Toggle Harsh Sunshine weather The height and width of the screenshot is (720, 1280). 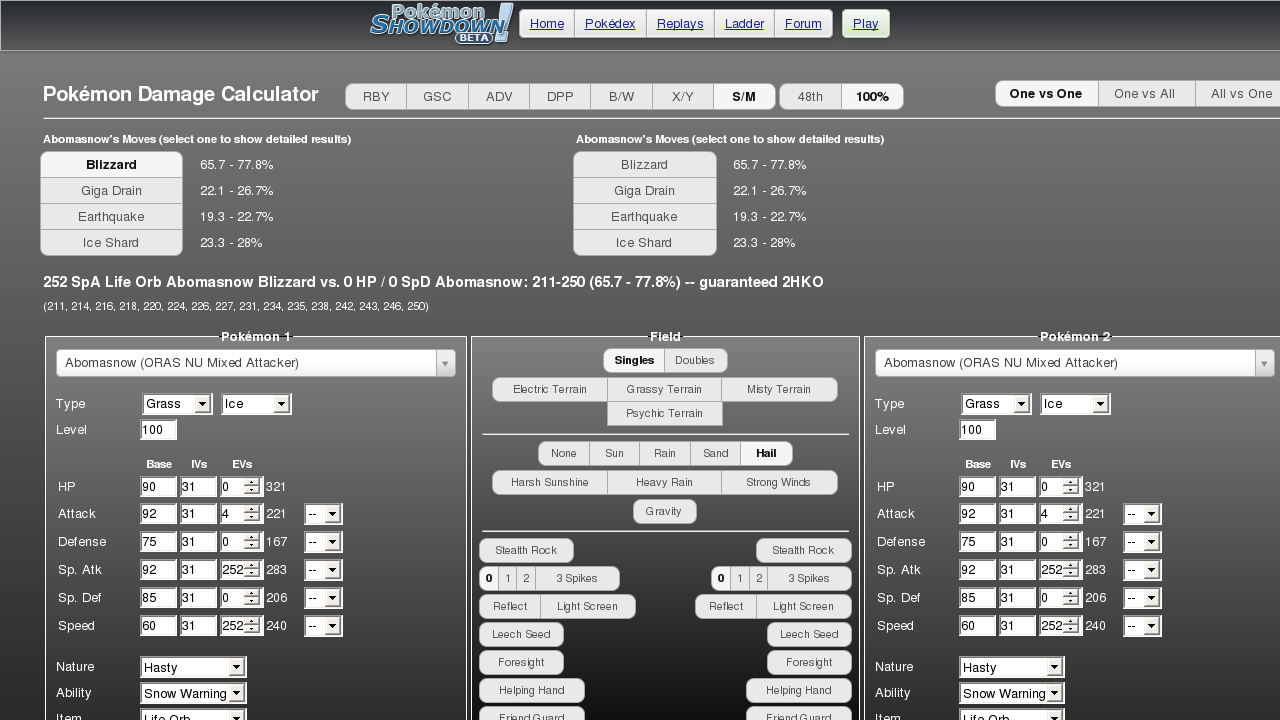click(550, 482)
